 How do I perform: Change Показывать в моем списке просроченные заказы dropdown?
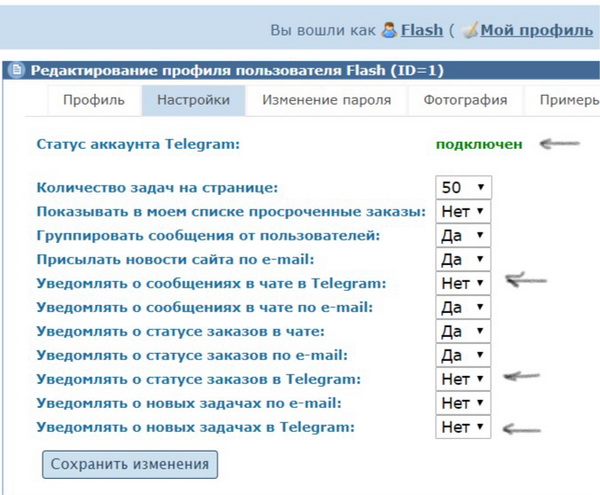tap(463, 212)
